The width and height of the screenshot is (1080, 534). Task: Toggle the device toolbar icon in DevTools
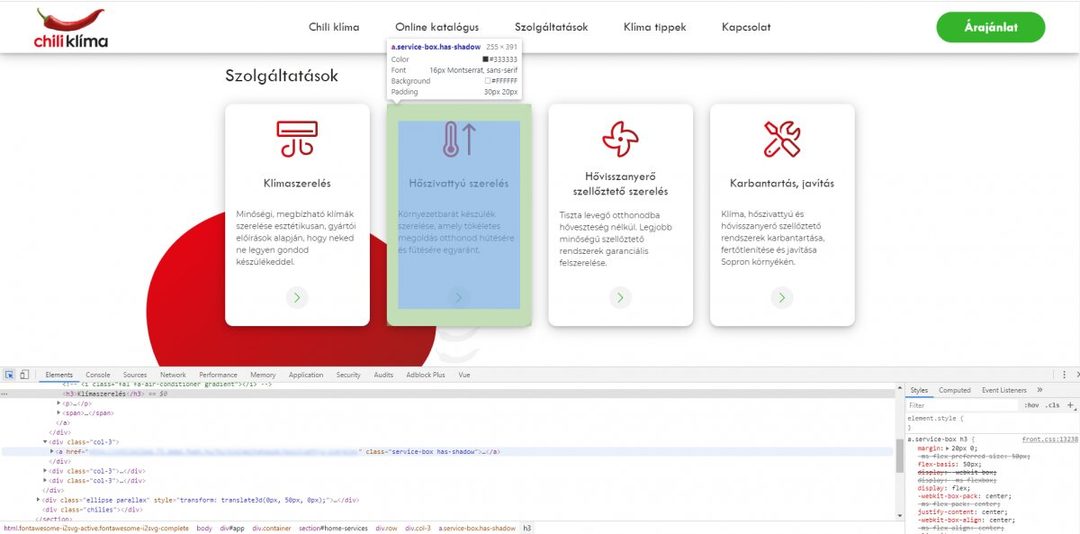pos(24,375)
